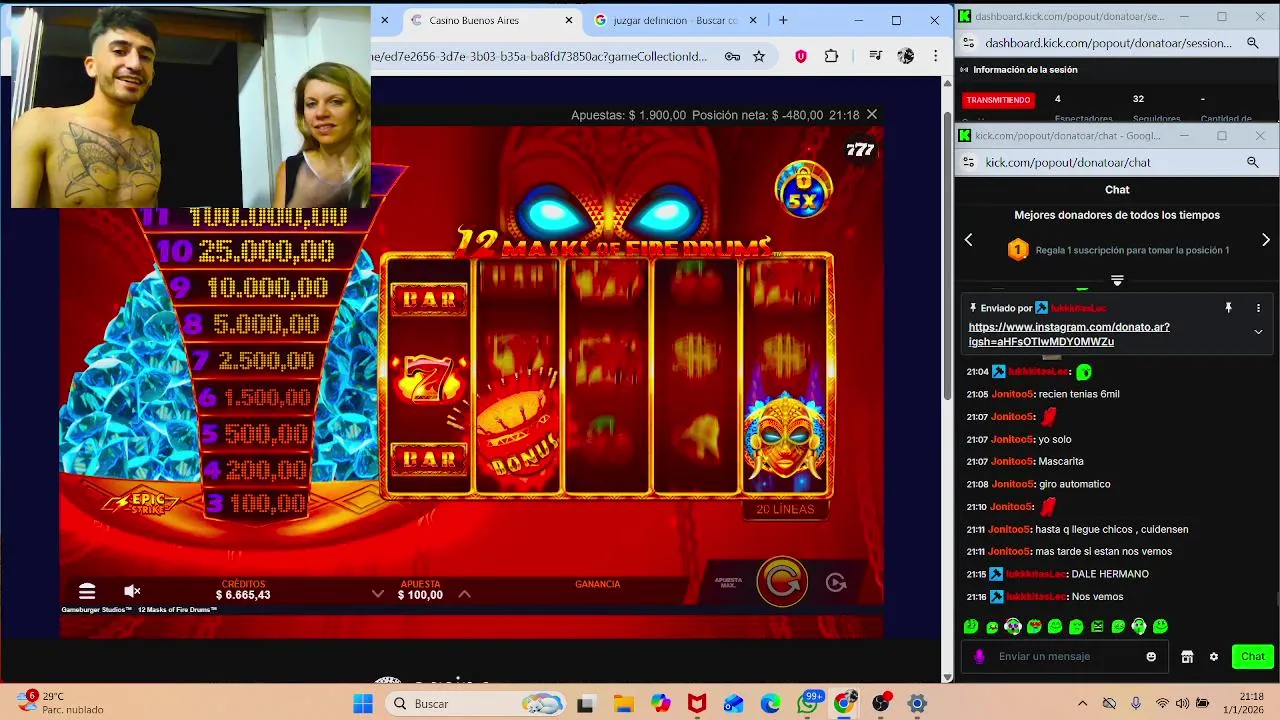Focus the Enviar un mensaje field
This screenshot has width=1280, height=720.
(x=1065, y=656)
